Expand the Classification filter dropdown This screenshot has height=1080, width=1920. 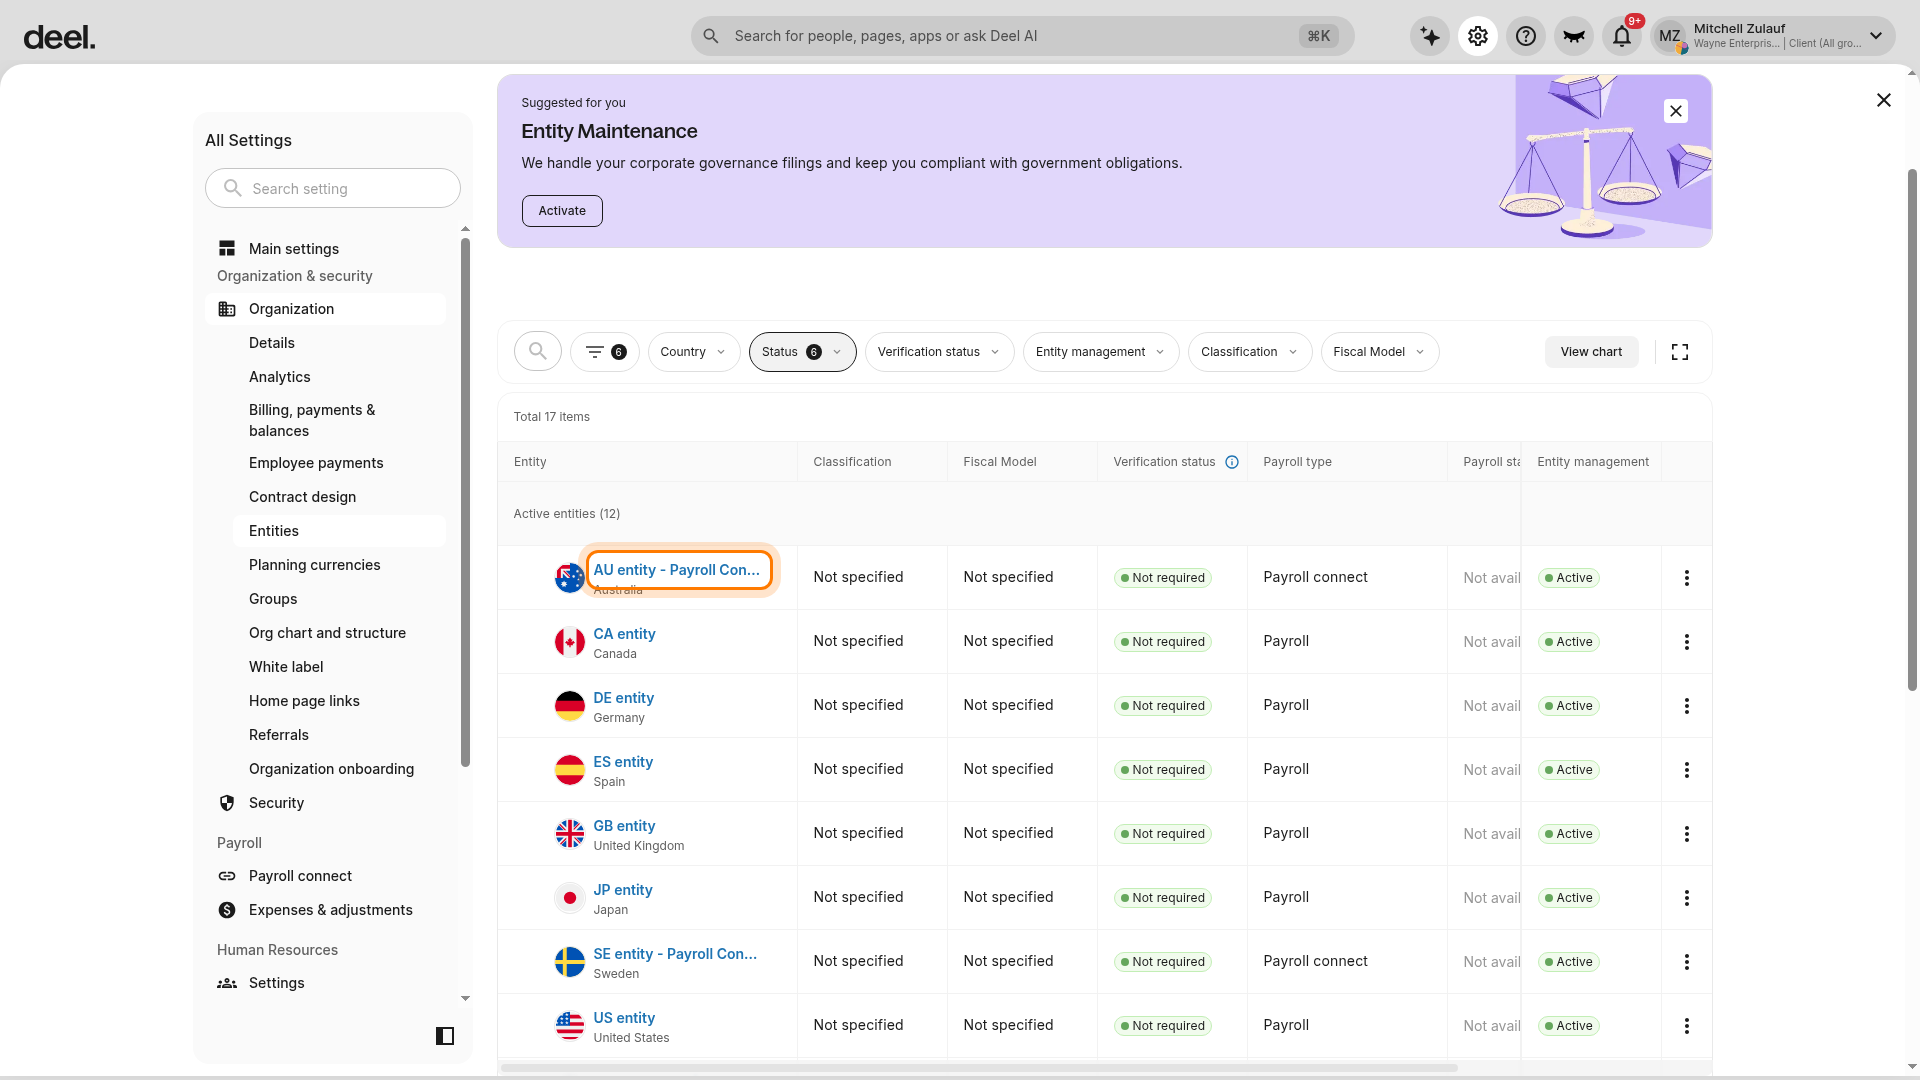coord(1250,352)
